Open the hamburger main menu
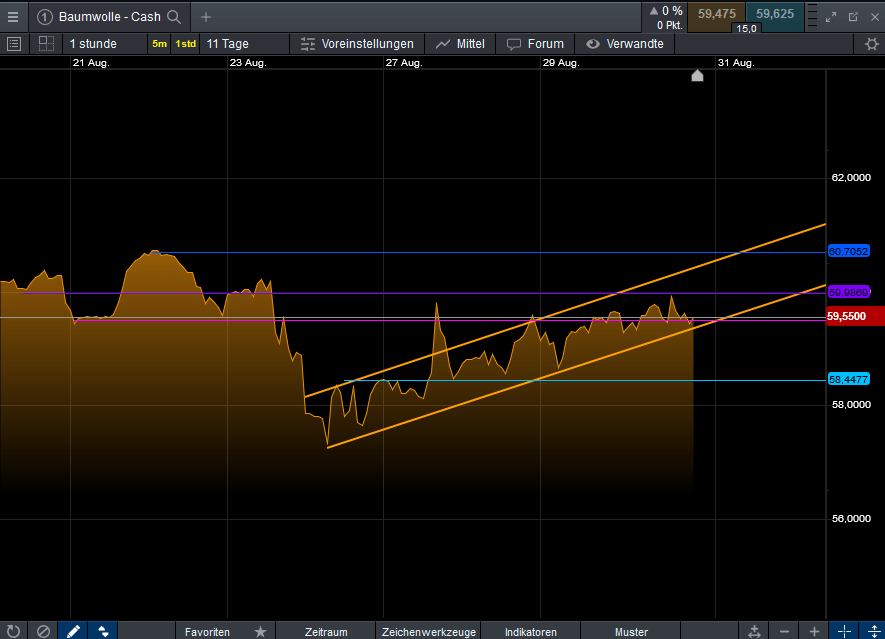Viewport: 885px width, 639px height. 13,16
